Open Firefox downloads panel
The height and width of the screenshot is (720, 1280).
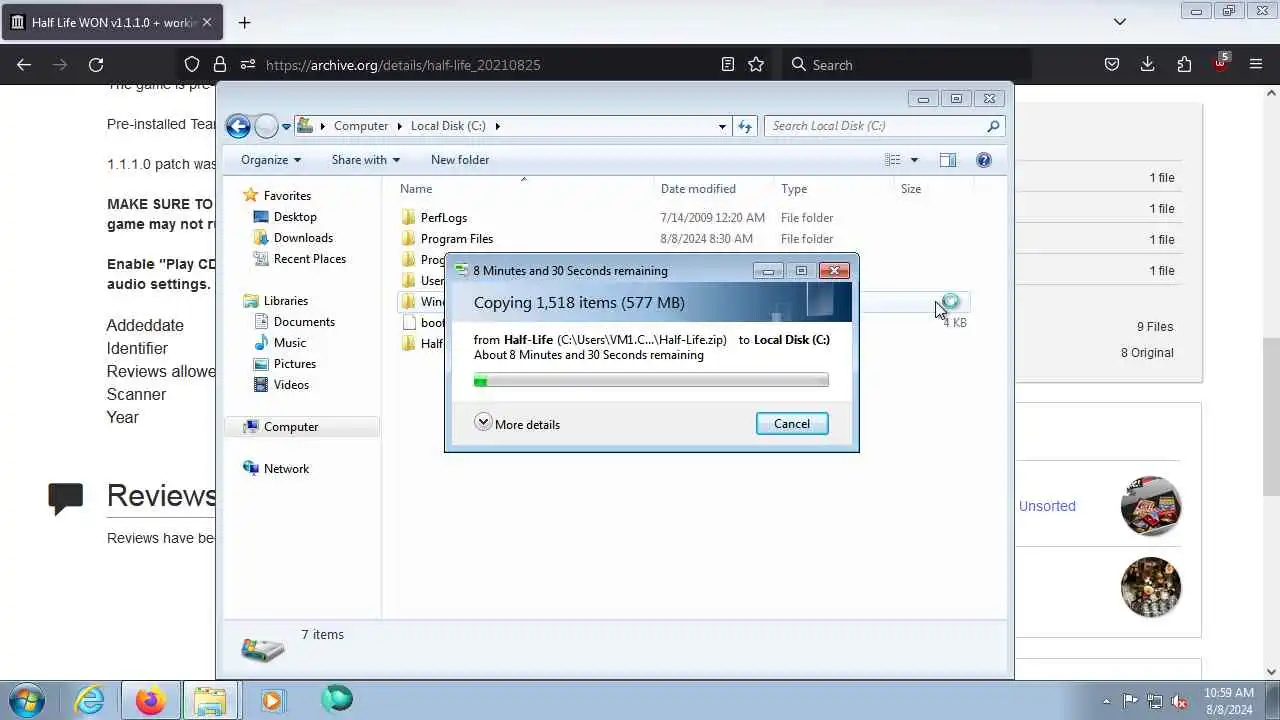tap(1148, 64)
